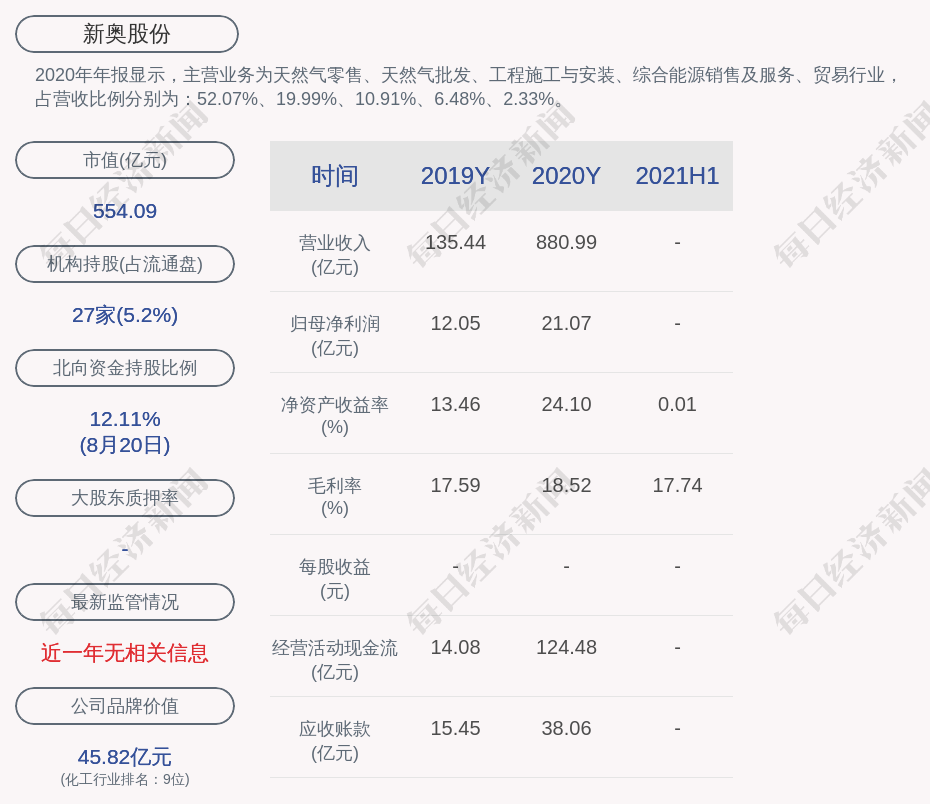930x804 pixels.
Task: Click the market value 554.09
Action: pos(125,211)
